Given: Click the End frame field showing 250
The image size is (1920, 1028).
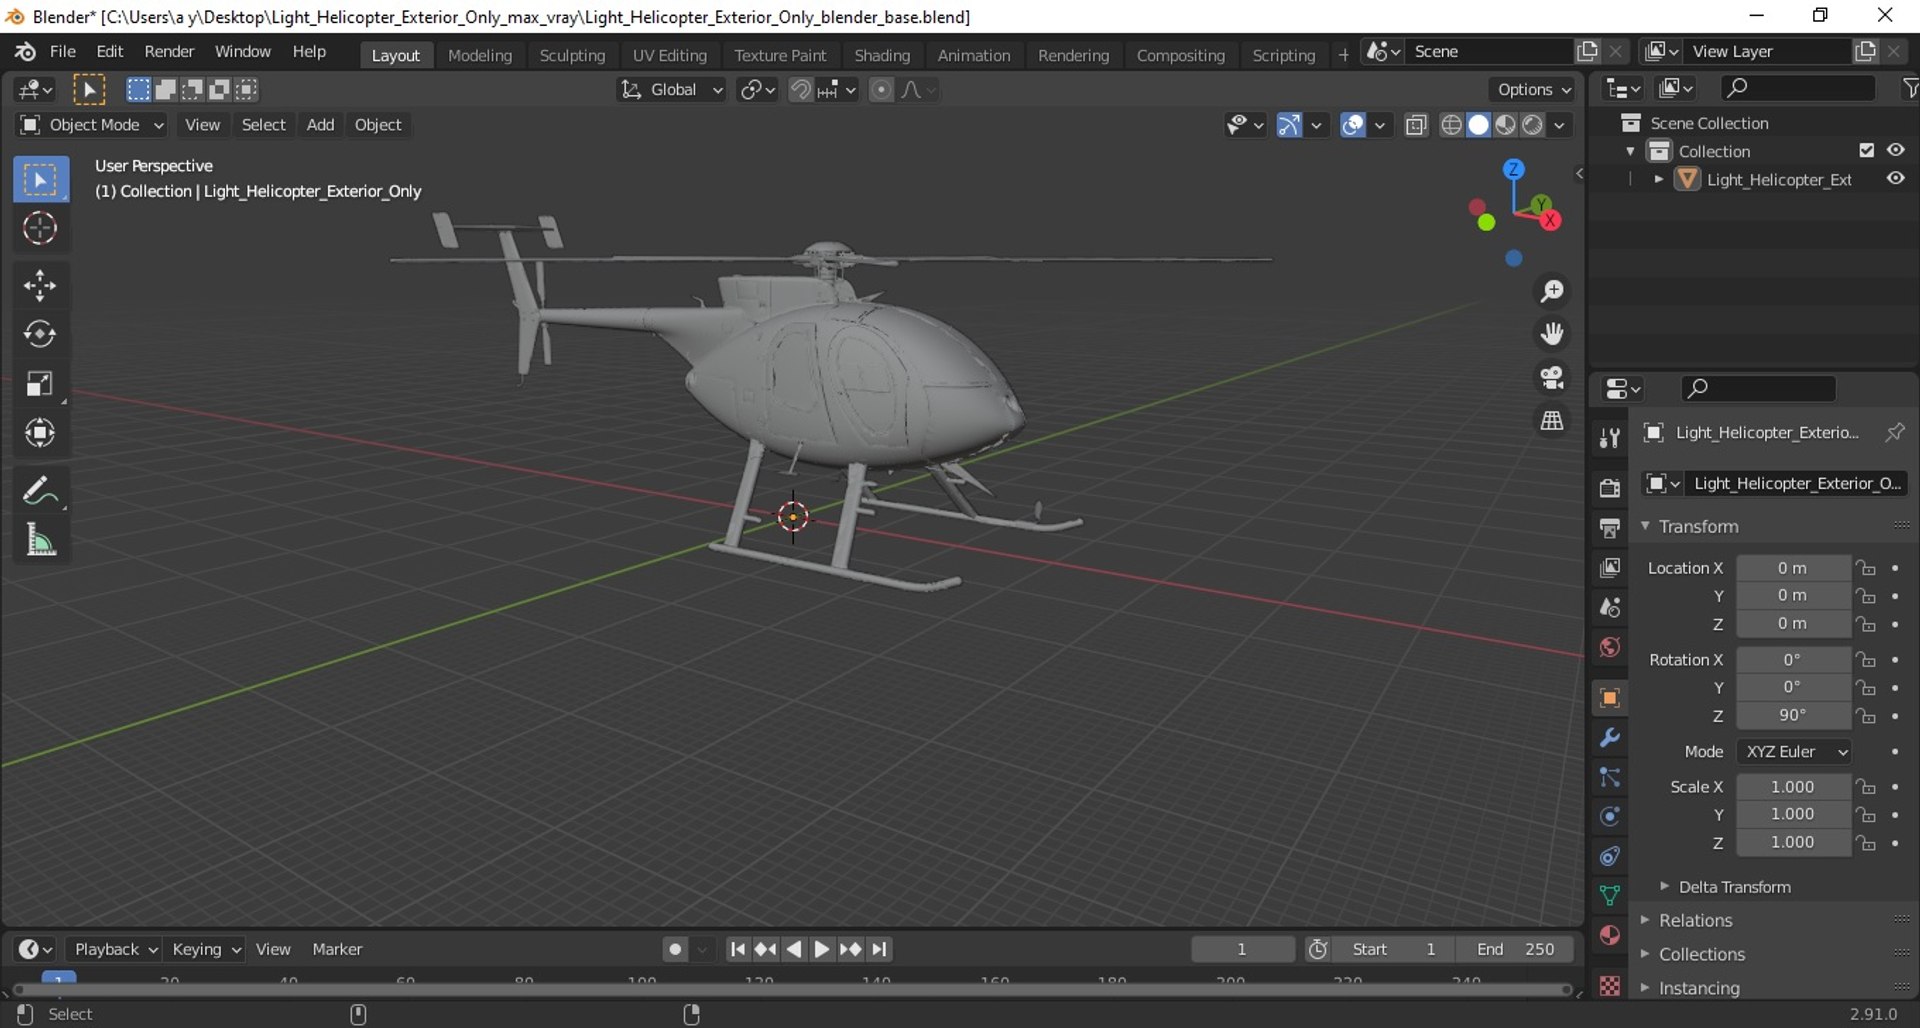Looking at the screenshot, I should [x=1514, y=949].
